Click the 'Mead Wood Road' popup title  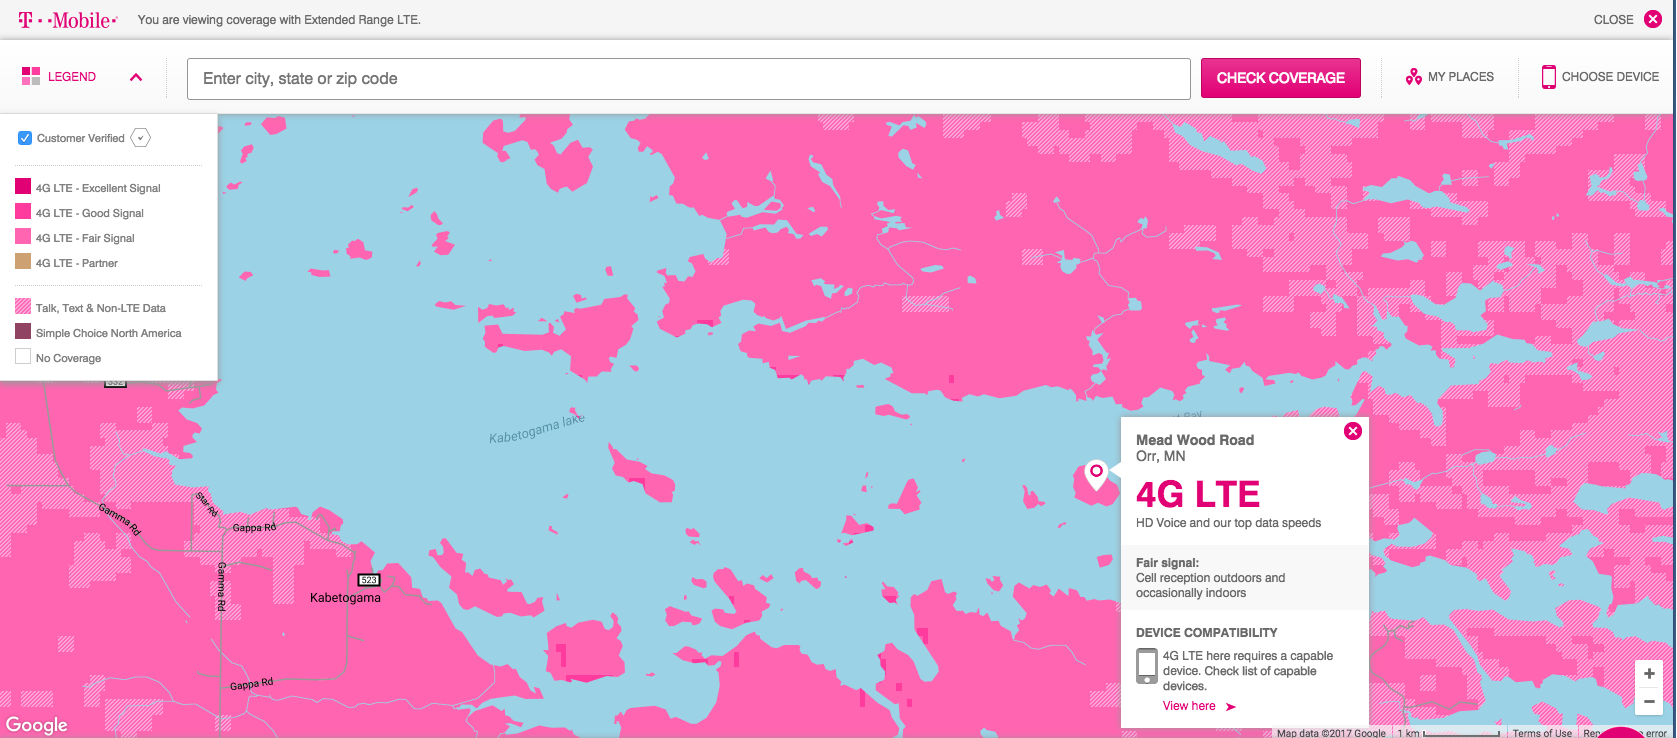(1195, 440)
